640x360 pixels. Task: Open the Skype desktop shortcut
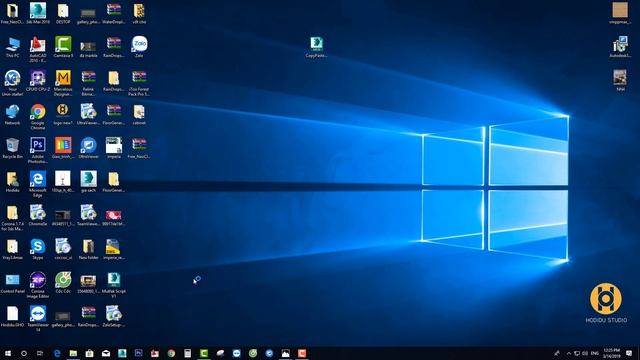(x=38, y=249)
